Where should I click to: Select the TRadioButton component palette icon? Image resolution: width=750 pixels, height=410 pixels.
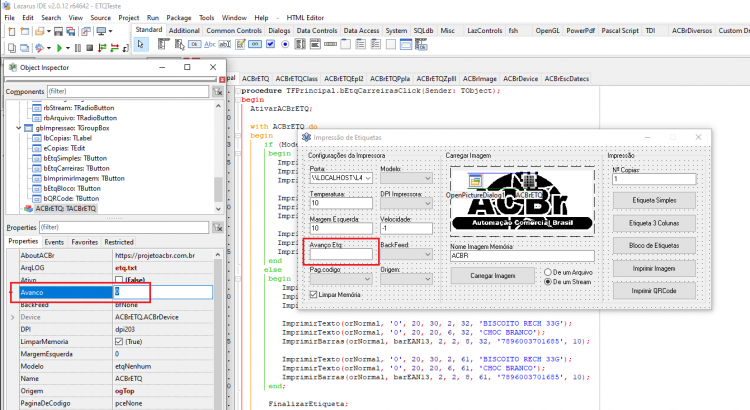click(285, 44)
